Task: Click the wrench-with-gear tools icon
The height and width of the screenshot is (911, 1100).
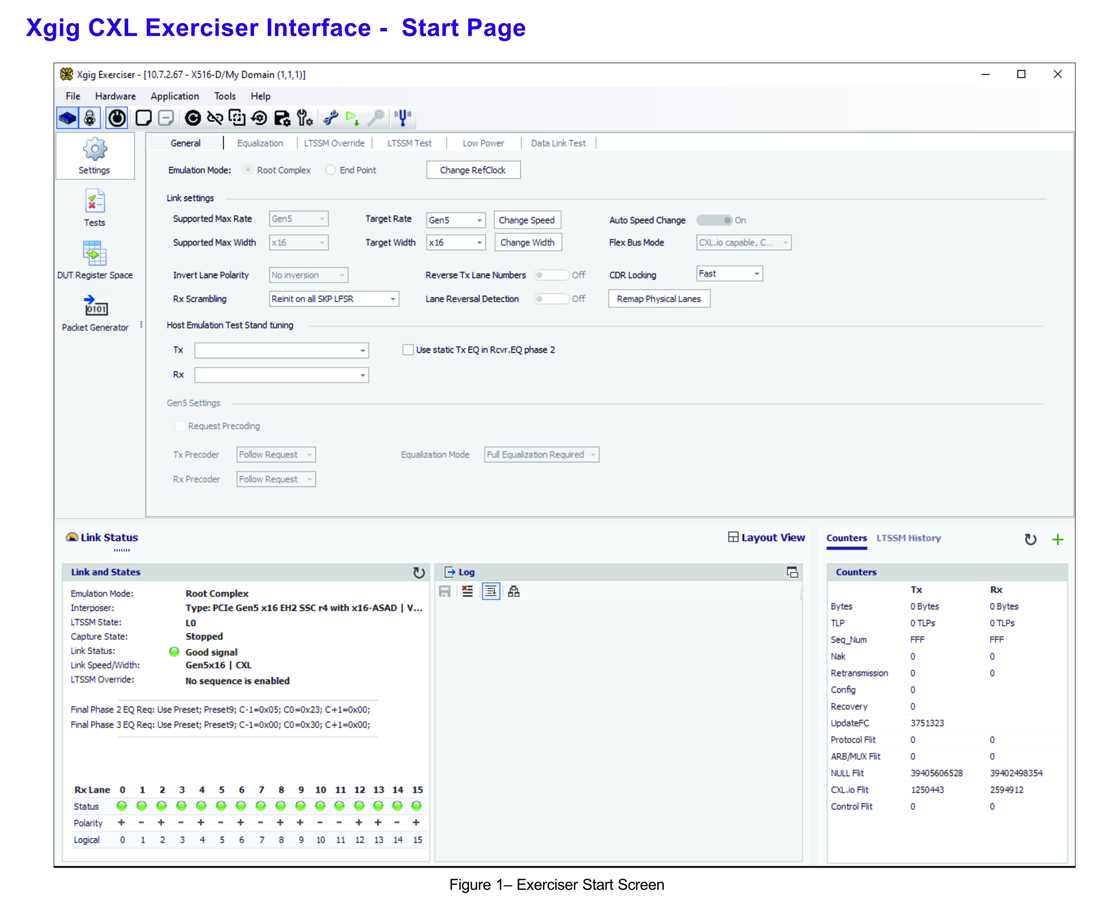Action: pyautogui.click(x=304, y=118)
